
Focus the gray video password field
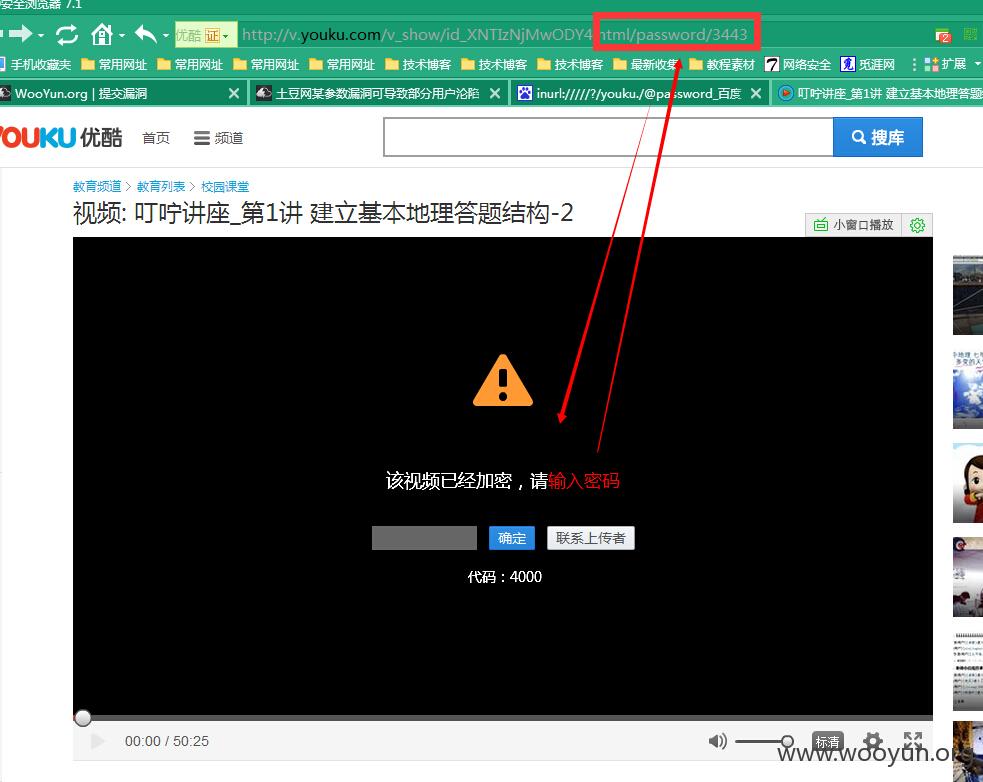424,538
